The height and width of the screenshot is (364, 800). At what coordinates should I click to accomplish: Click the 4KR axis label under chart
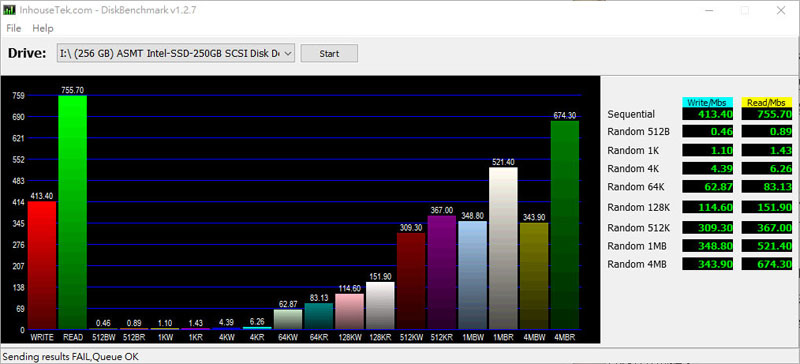[x=258, y=337]
